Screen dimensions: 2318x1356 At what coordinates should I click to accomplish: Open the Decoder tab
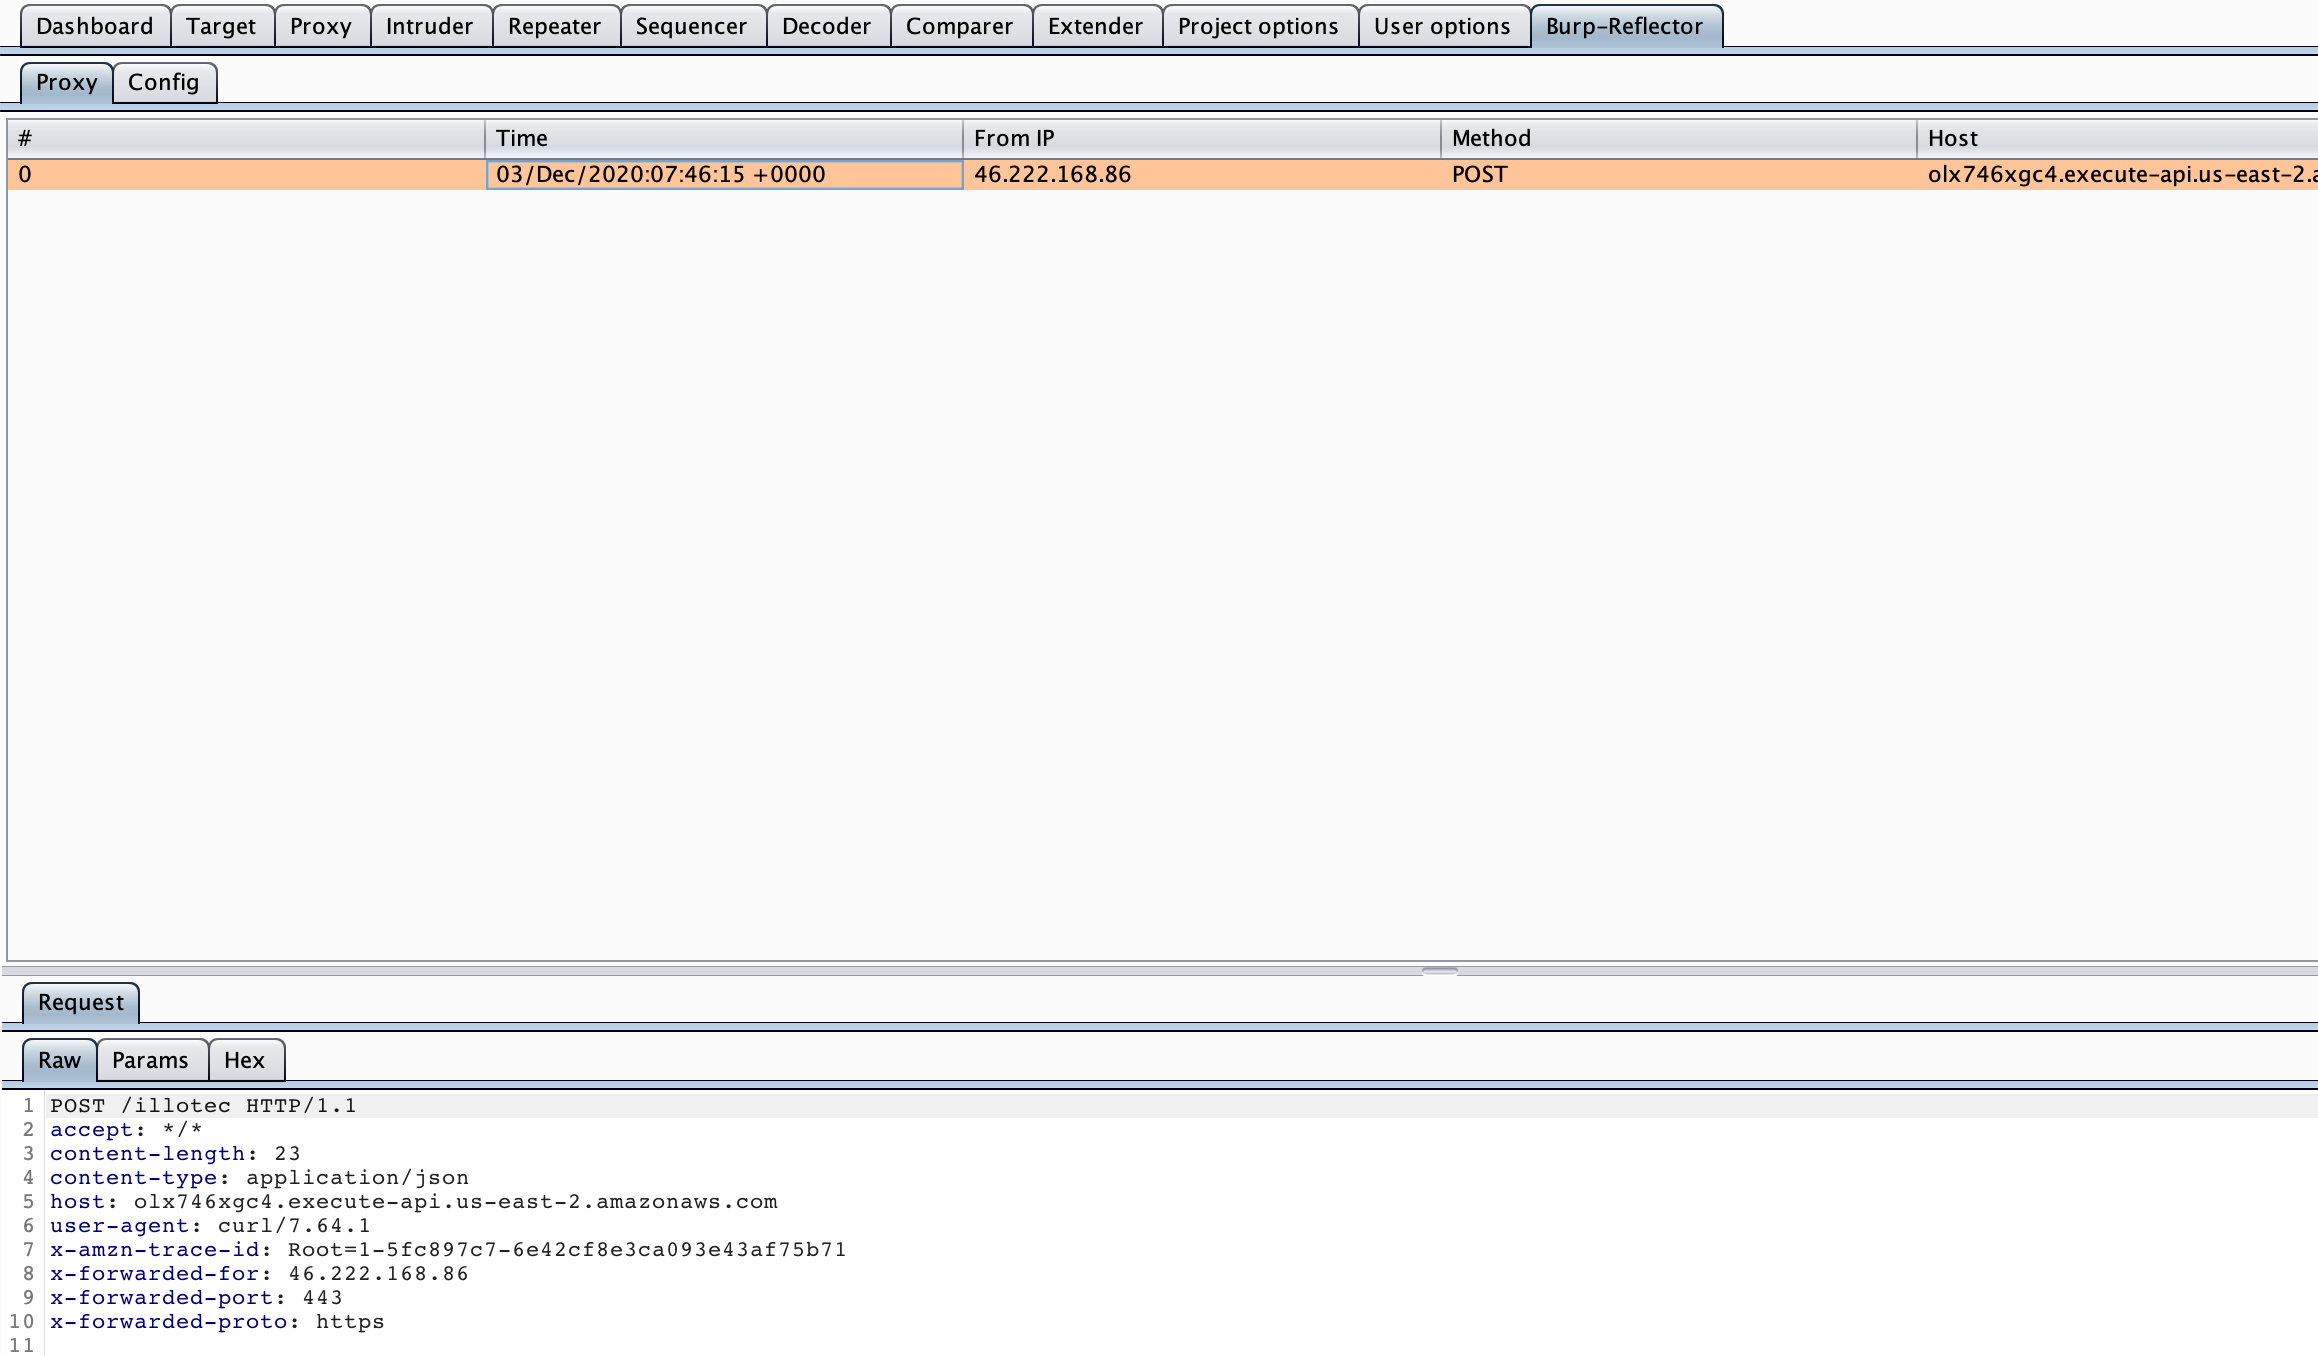[x=826, y=26]
